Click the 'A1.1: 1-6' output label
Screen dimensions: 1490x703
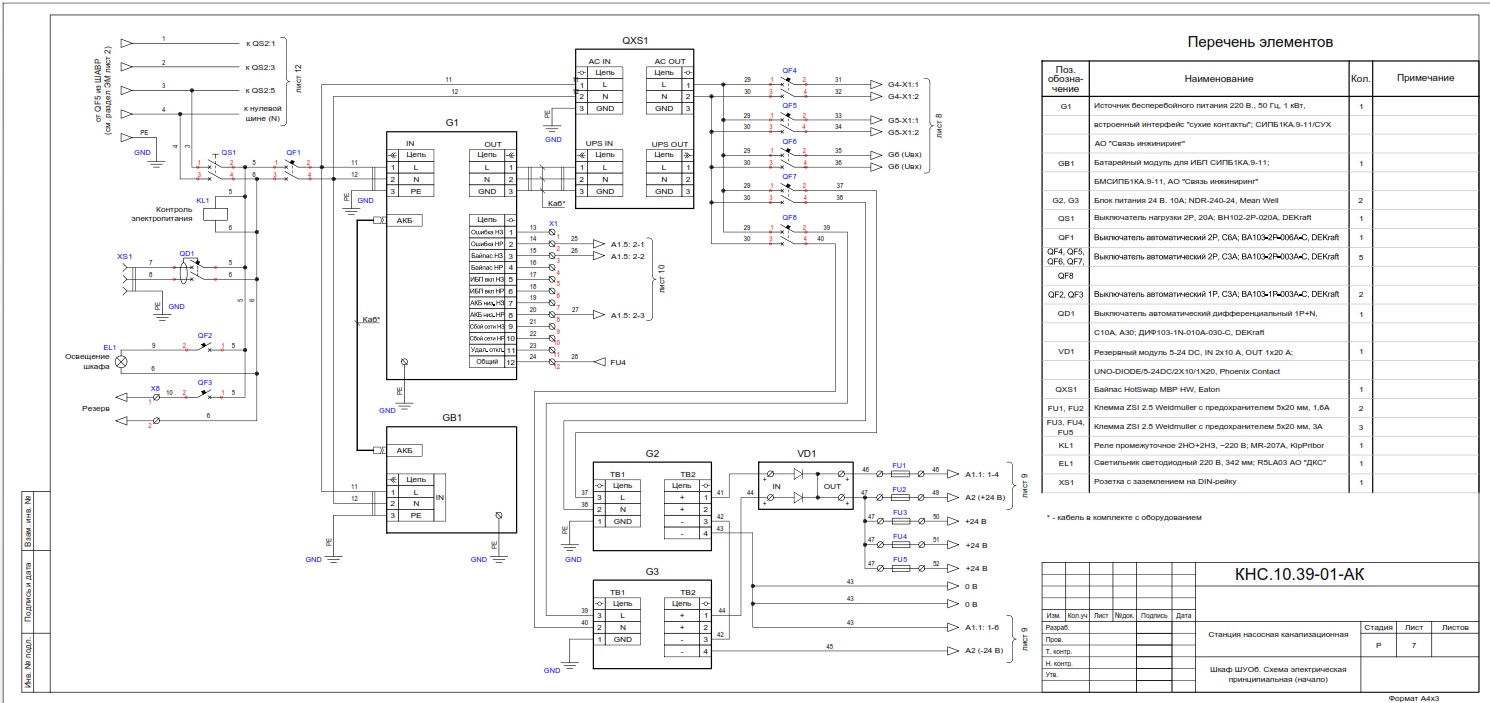pyautogui.click(x=984, y=627)
